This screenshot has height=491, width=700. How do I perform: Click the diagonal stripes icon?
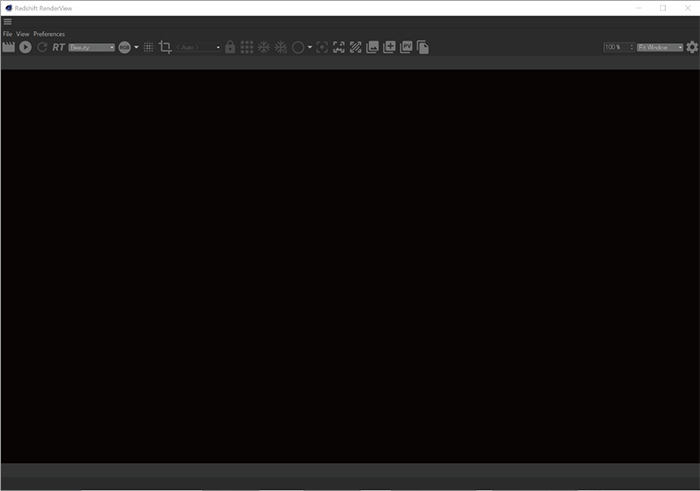click(x=356, y=47)
